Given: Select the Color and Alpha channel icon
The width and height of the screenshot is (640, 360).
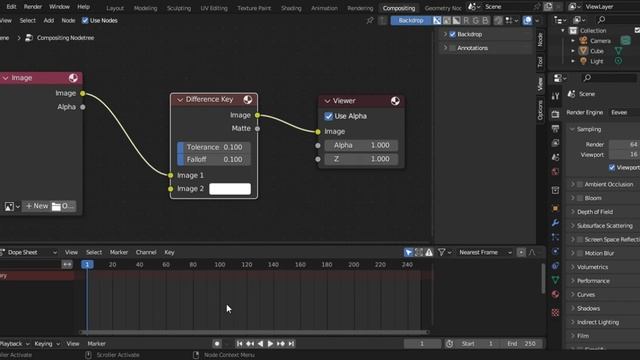Looking at the screenshot, I should pos(437,20).
